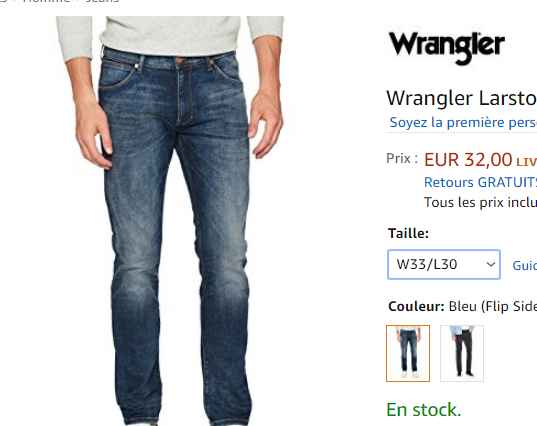This screenshot has height=426, width=537.
Task: Click the chevron arrow in size selector
Action: (x=491, y=264)
